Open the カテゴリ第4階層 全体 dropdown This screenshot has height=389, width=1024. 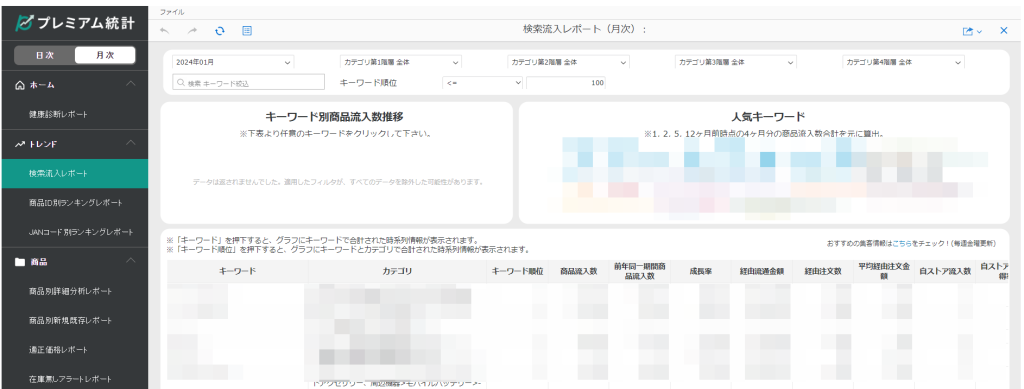(904, 63)
